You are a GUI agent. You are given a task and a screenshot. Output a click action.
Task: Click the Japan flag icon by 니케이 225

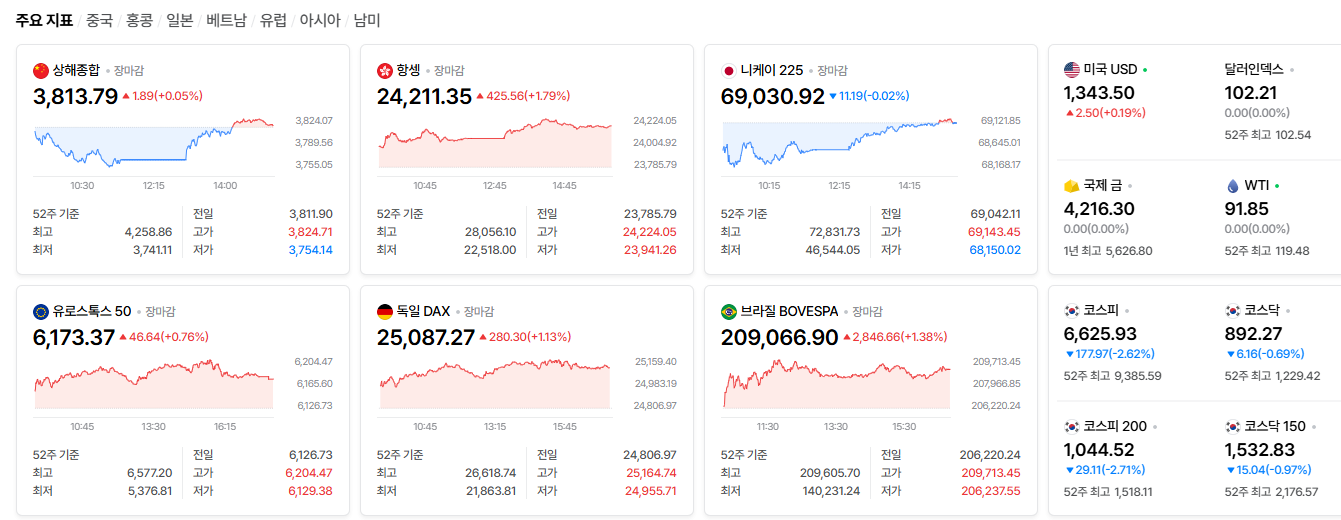click(729, 70)
